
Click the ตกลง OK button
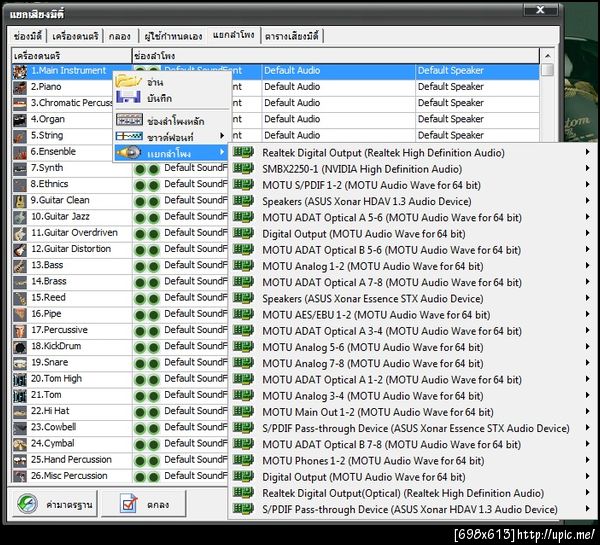click(x=144, y=504)
